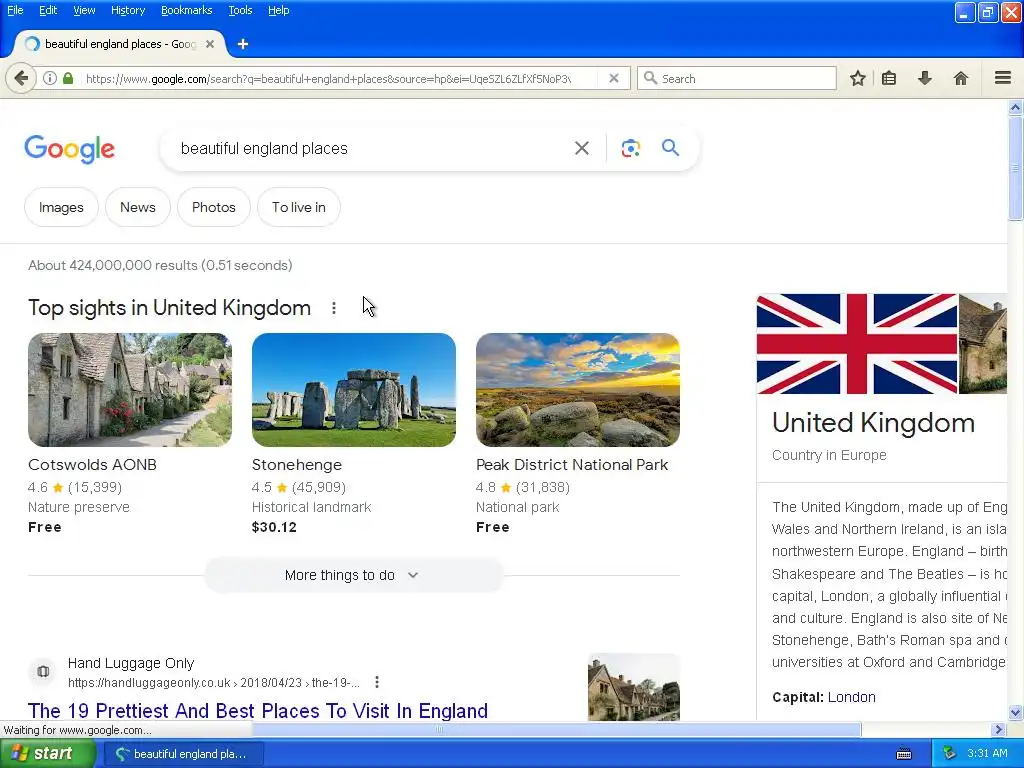Open site information icon in address bar
This screenshot has height=768, width=1024.
(x=50, y=78)
